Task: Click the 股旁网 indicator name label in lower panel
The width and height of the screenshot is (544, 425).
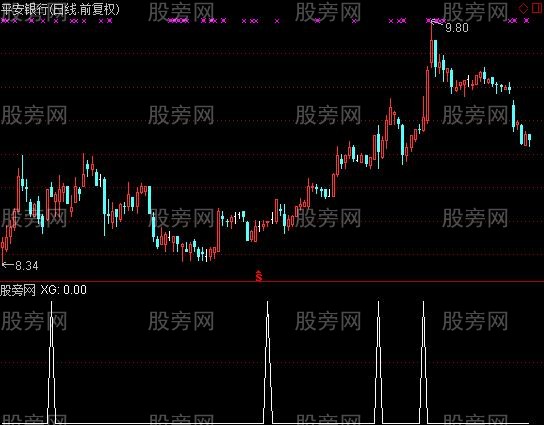Action: pos(18,290)
